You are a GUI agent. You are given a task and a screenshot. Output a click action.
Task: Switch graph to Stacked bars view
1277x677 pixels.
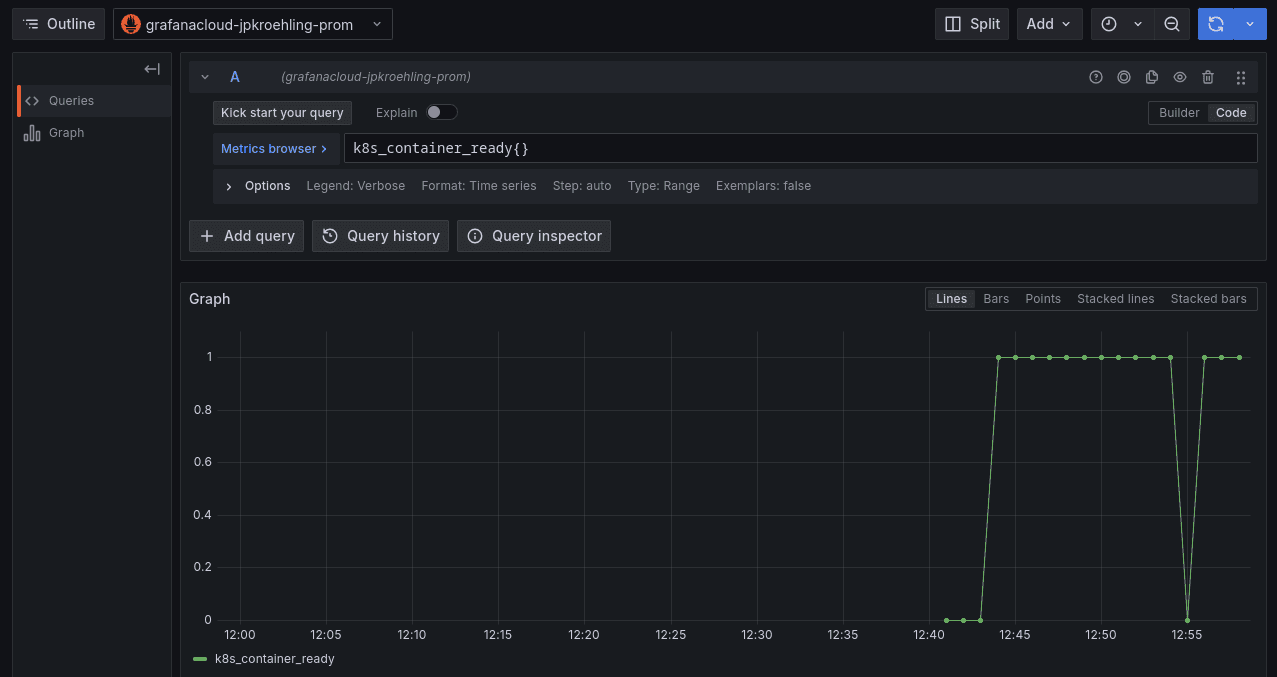(x=1209, y=298)
